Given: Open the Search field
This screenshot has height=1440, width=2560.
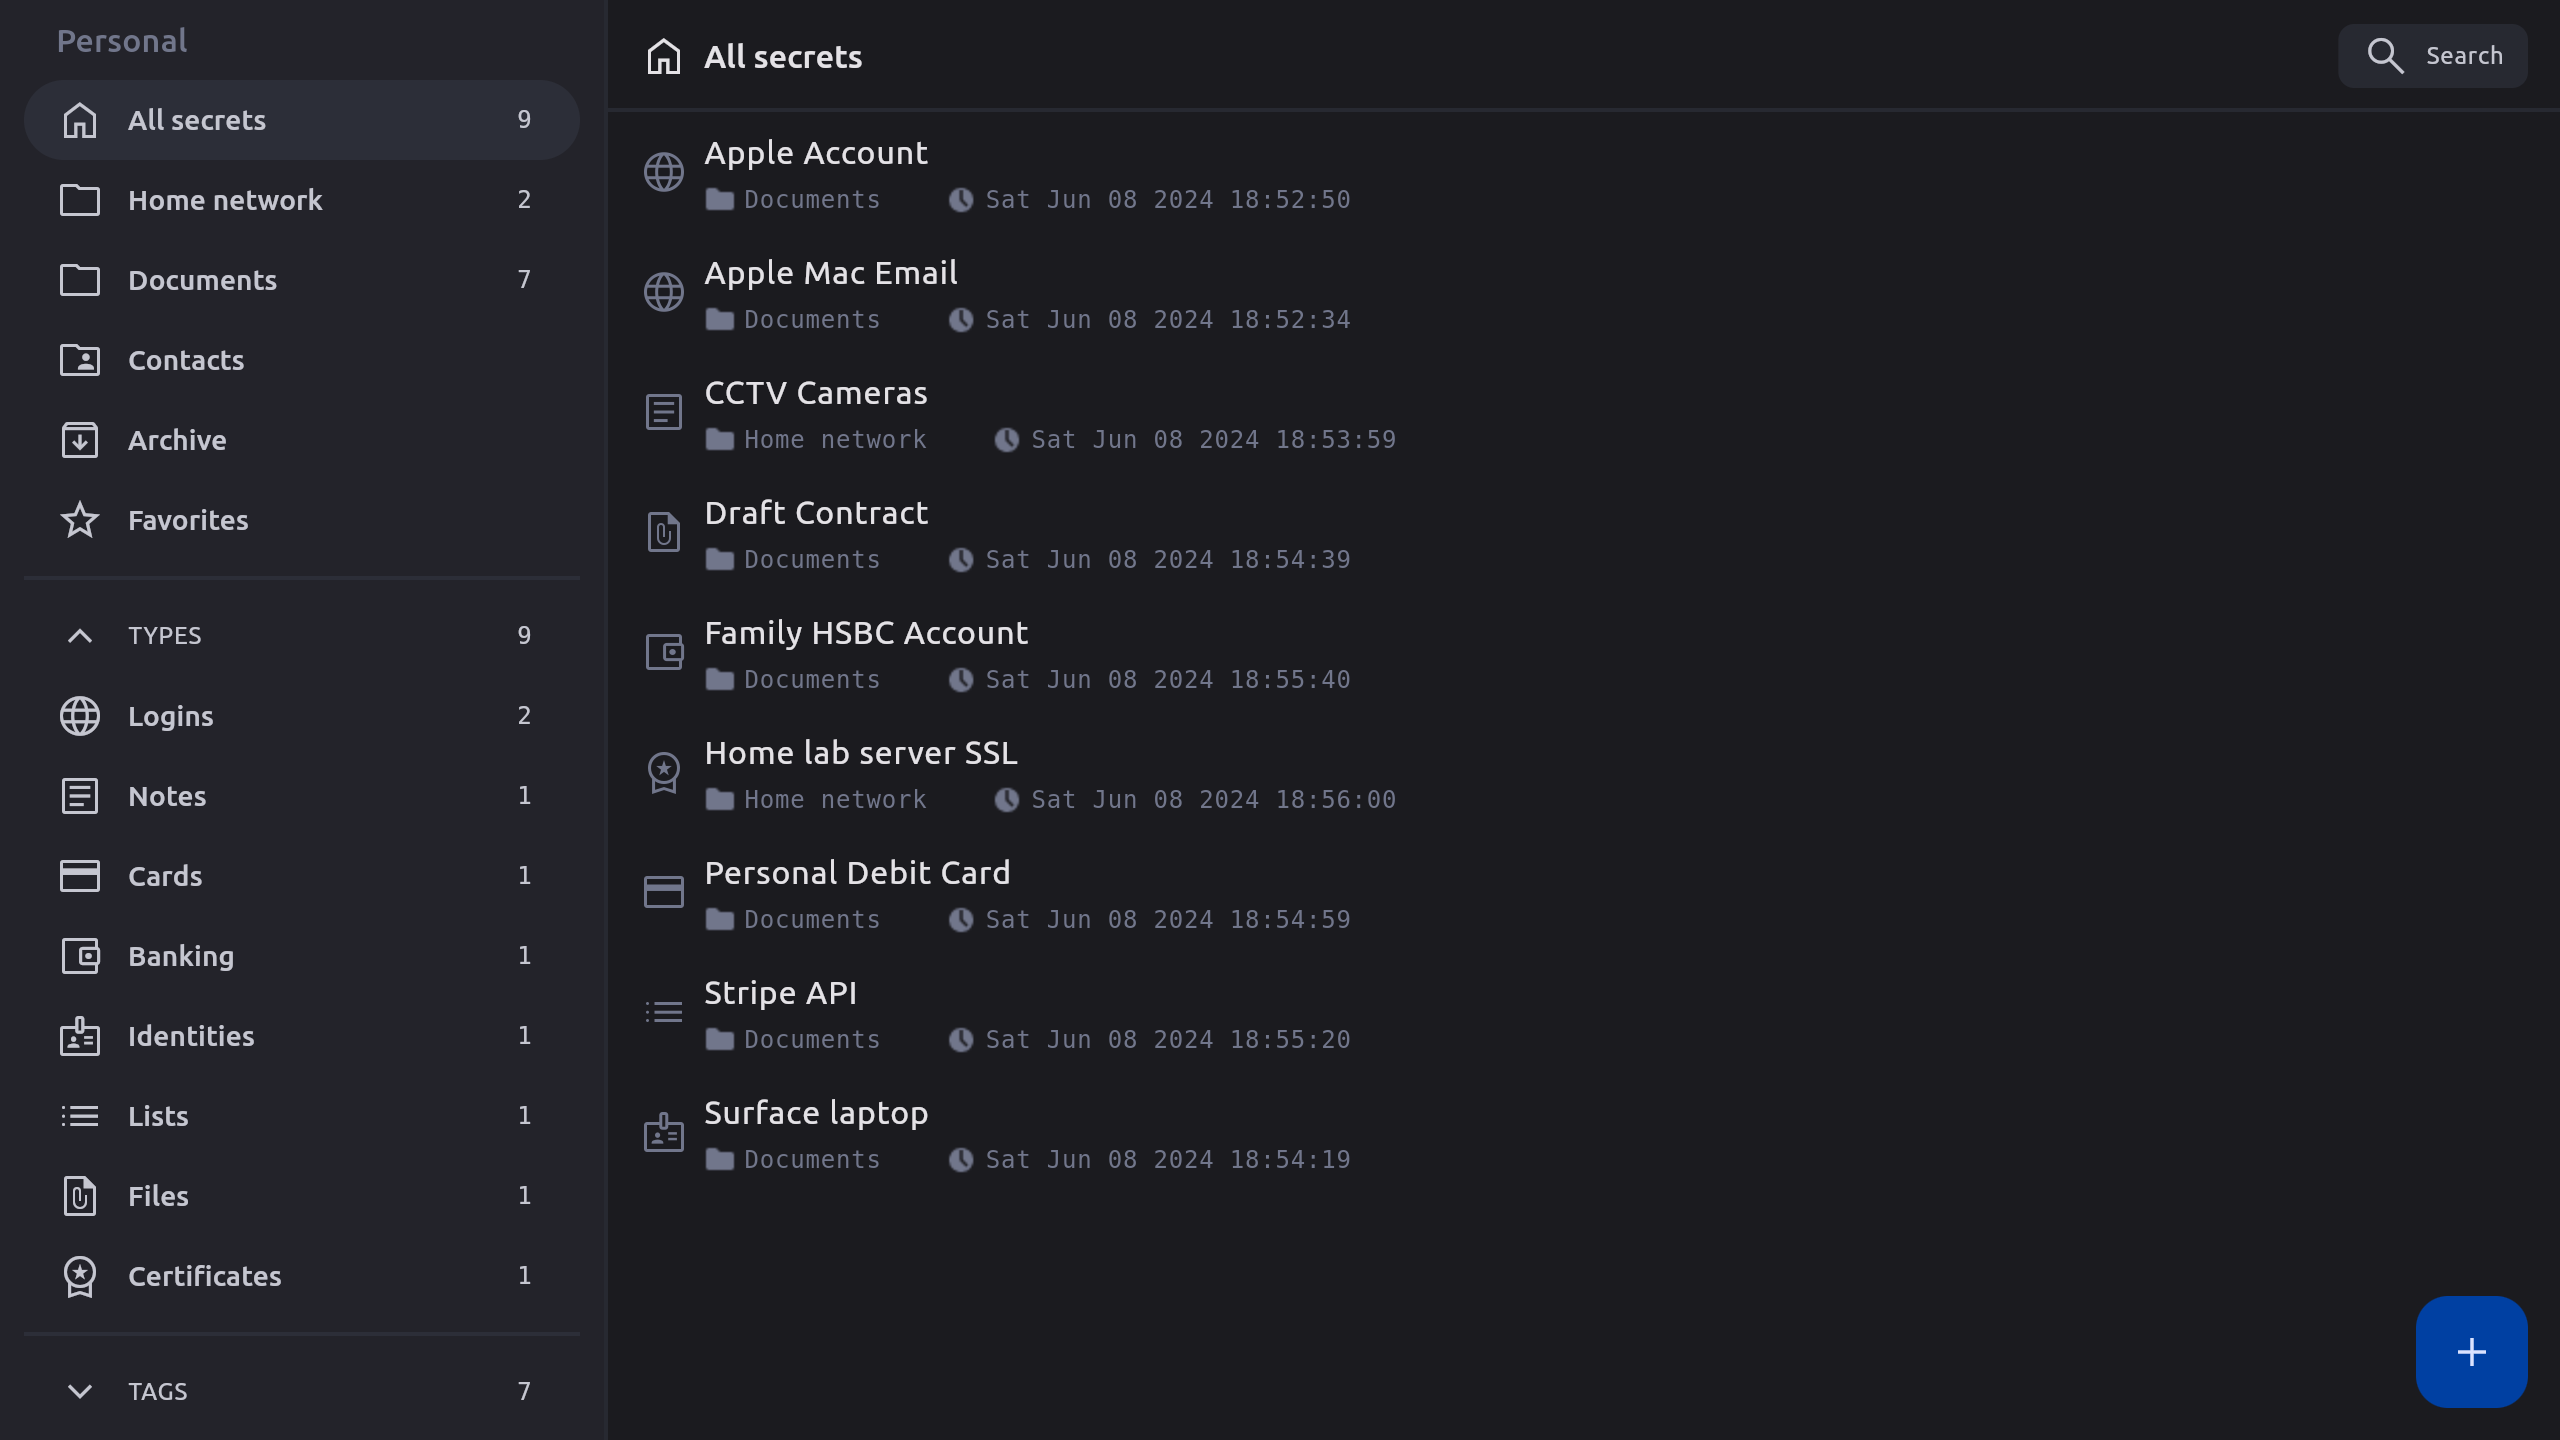Looking at the screenshot, I should (2432, 56).
